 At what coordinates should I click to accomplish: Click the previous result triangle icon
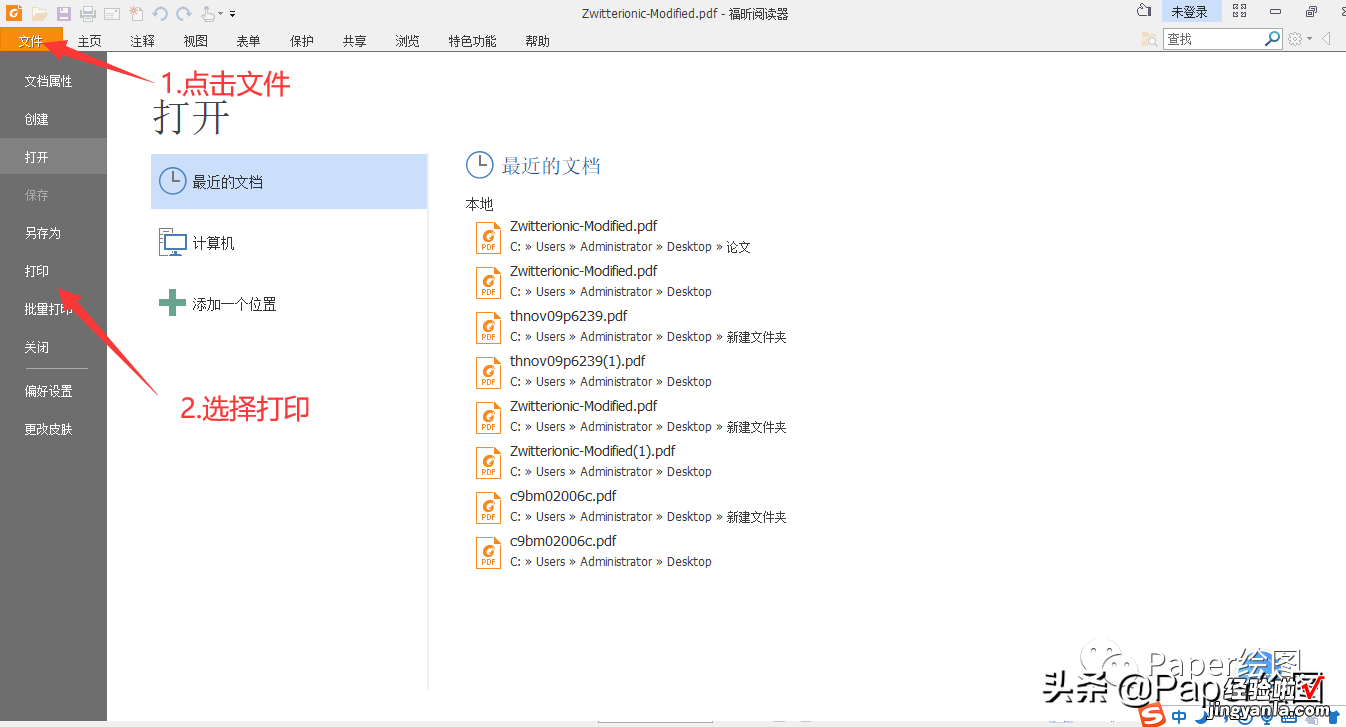(1326, 39)
